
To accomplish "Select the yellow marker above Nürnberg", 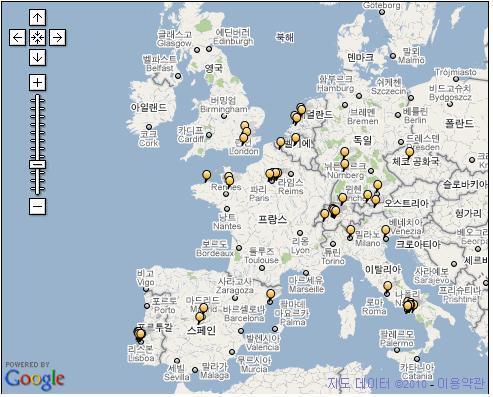I will pyautogui.click(x=345, y=153).
